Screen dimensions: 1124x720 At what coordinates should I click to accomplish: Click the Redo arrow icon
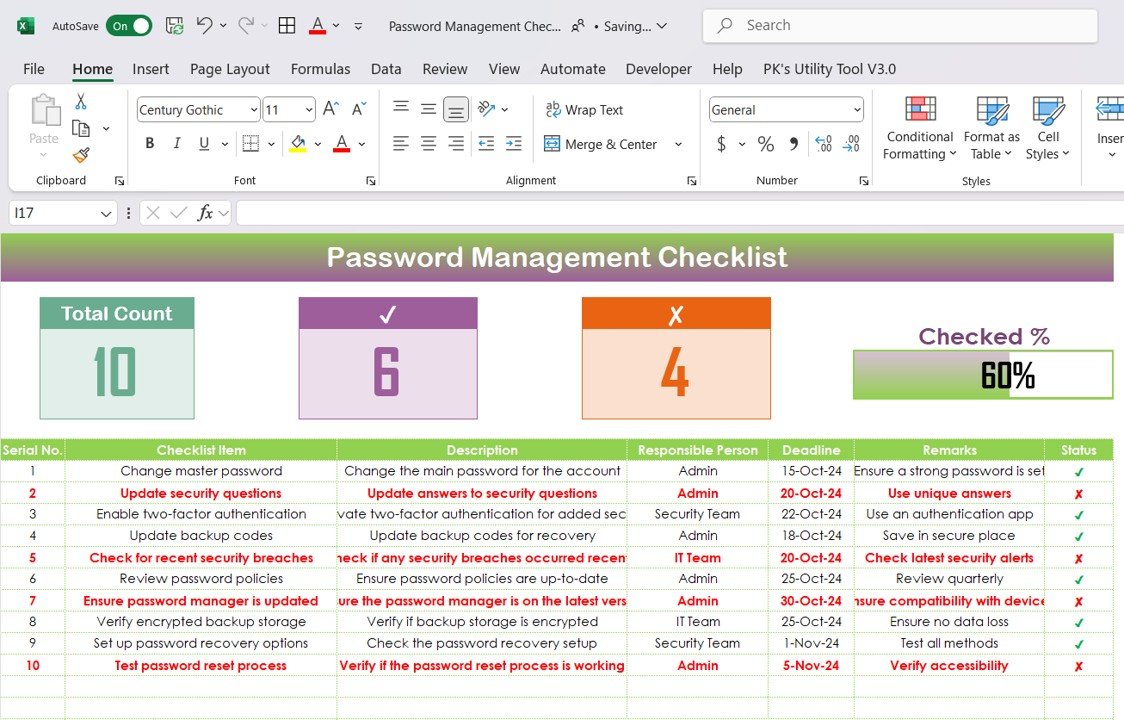pyautogui.click(x=246, y=25)
